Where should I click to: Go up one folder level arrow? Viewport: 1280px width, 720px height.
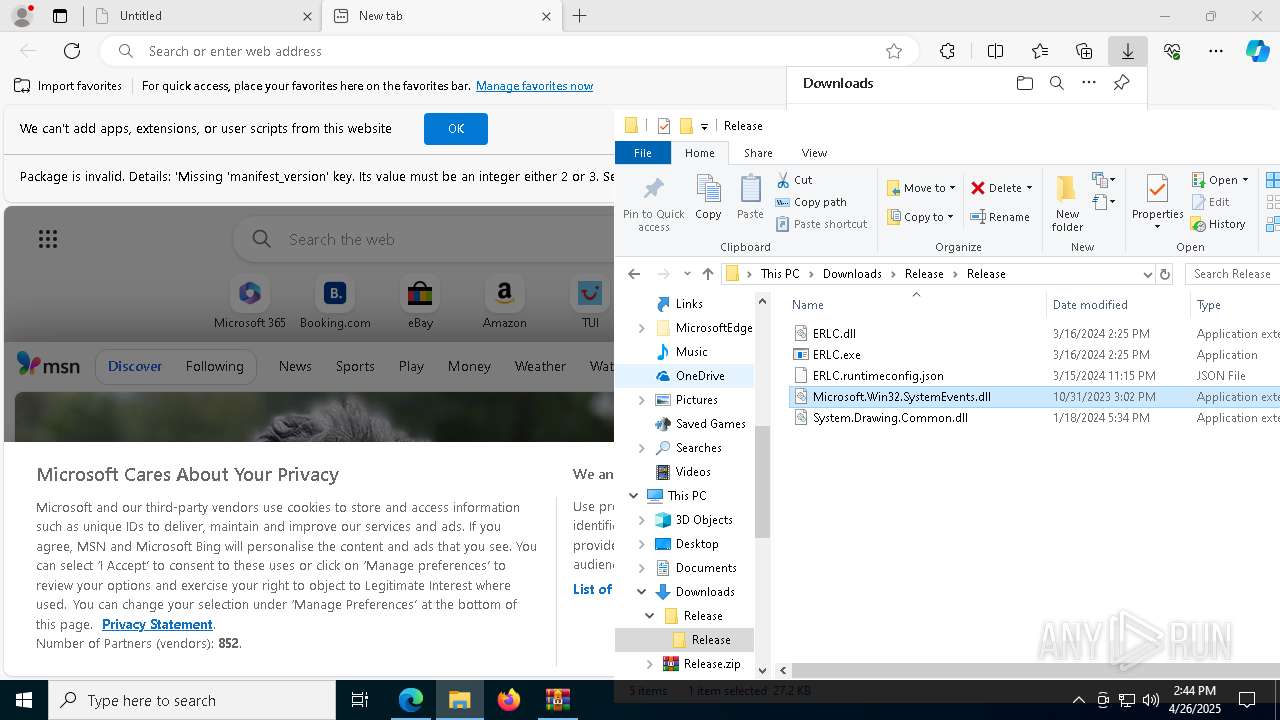[x=708, y=274]
